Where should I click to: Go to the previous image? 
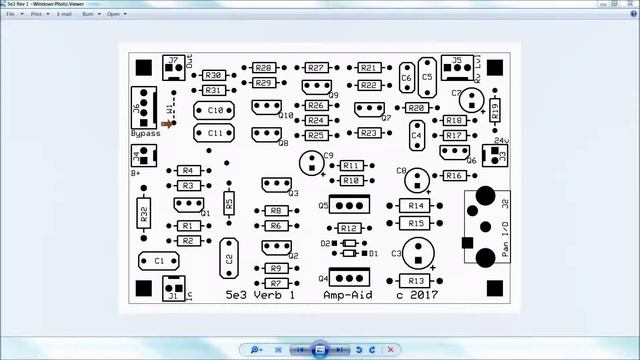(300, 350)
